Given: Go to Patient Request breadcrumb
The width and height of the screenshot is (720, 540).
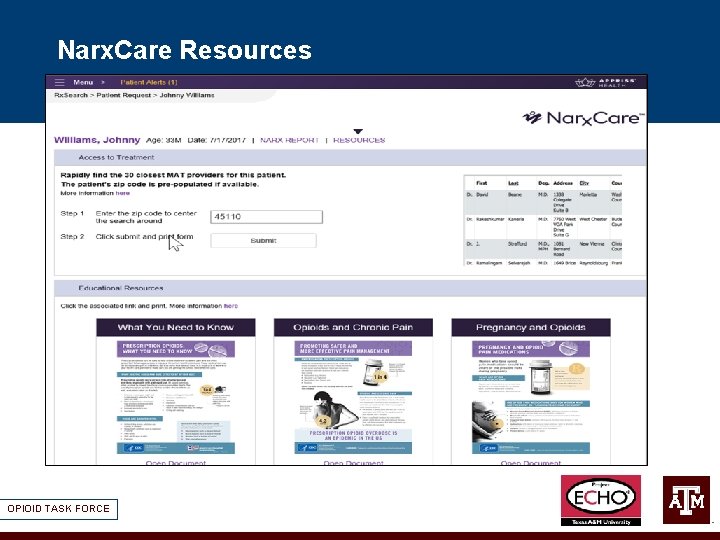Looking at the screenshot, I should (x=124, y=95).
